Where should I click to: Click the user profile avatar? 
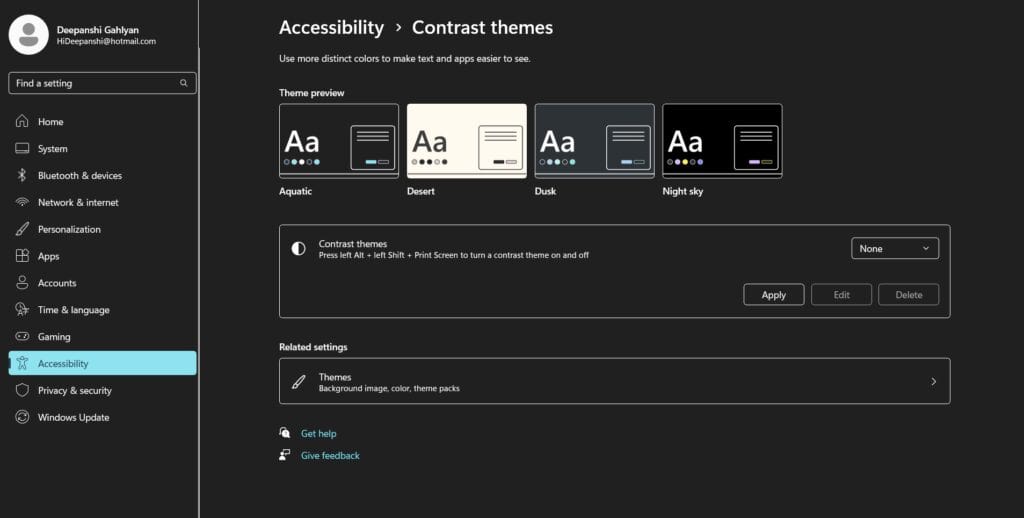(x=28, y=35)
